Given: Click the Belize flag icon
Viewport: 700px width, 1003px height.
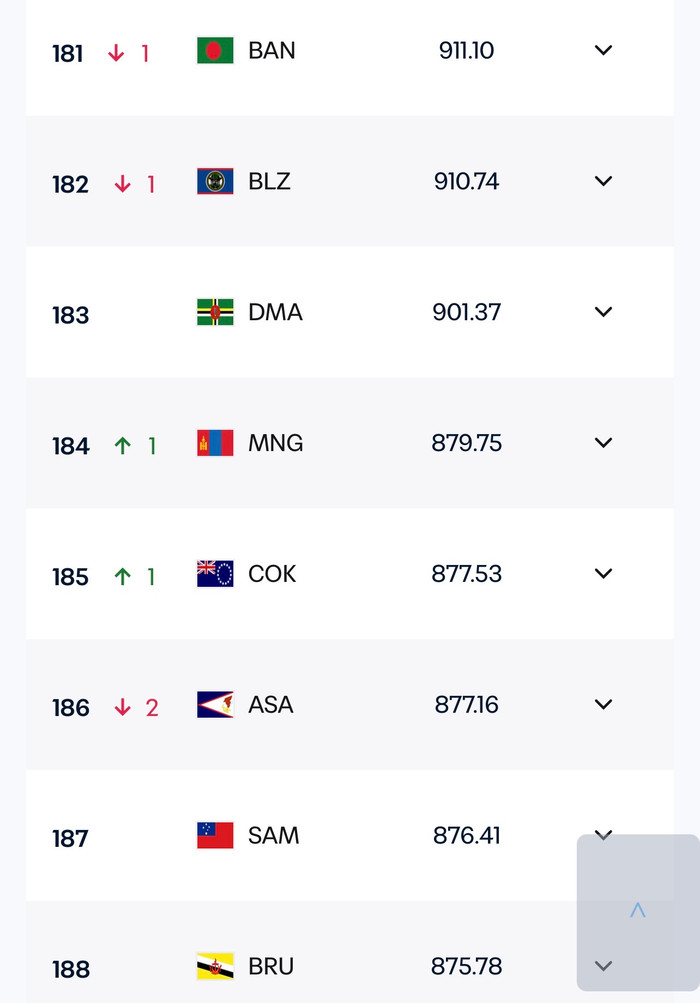Looking at the screenshot, I should click(x=215, y=182).
